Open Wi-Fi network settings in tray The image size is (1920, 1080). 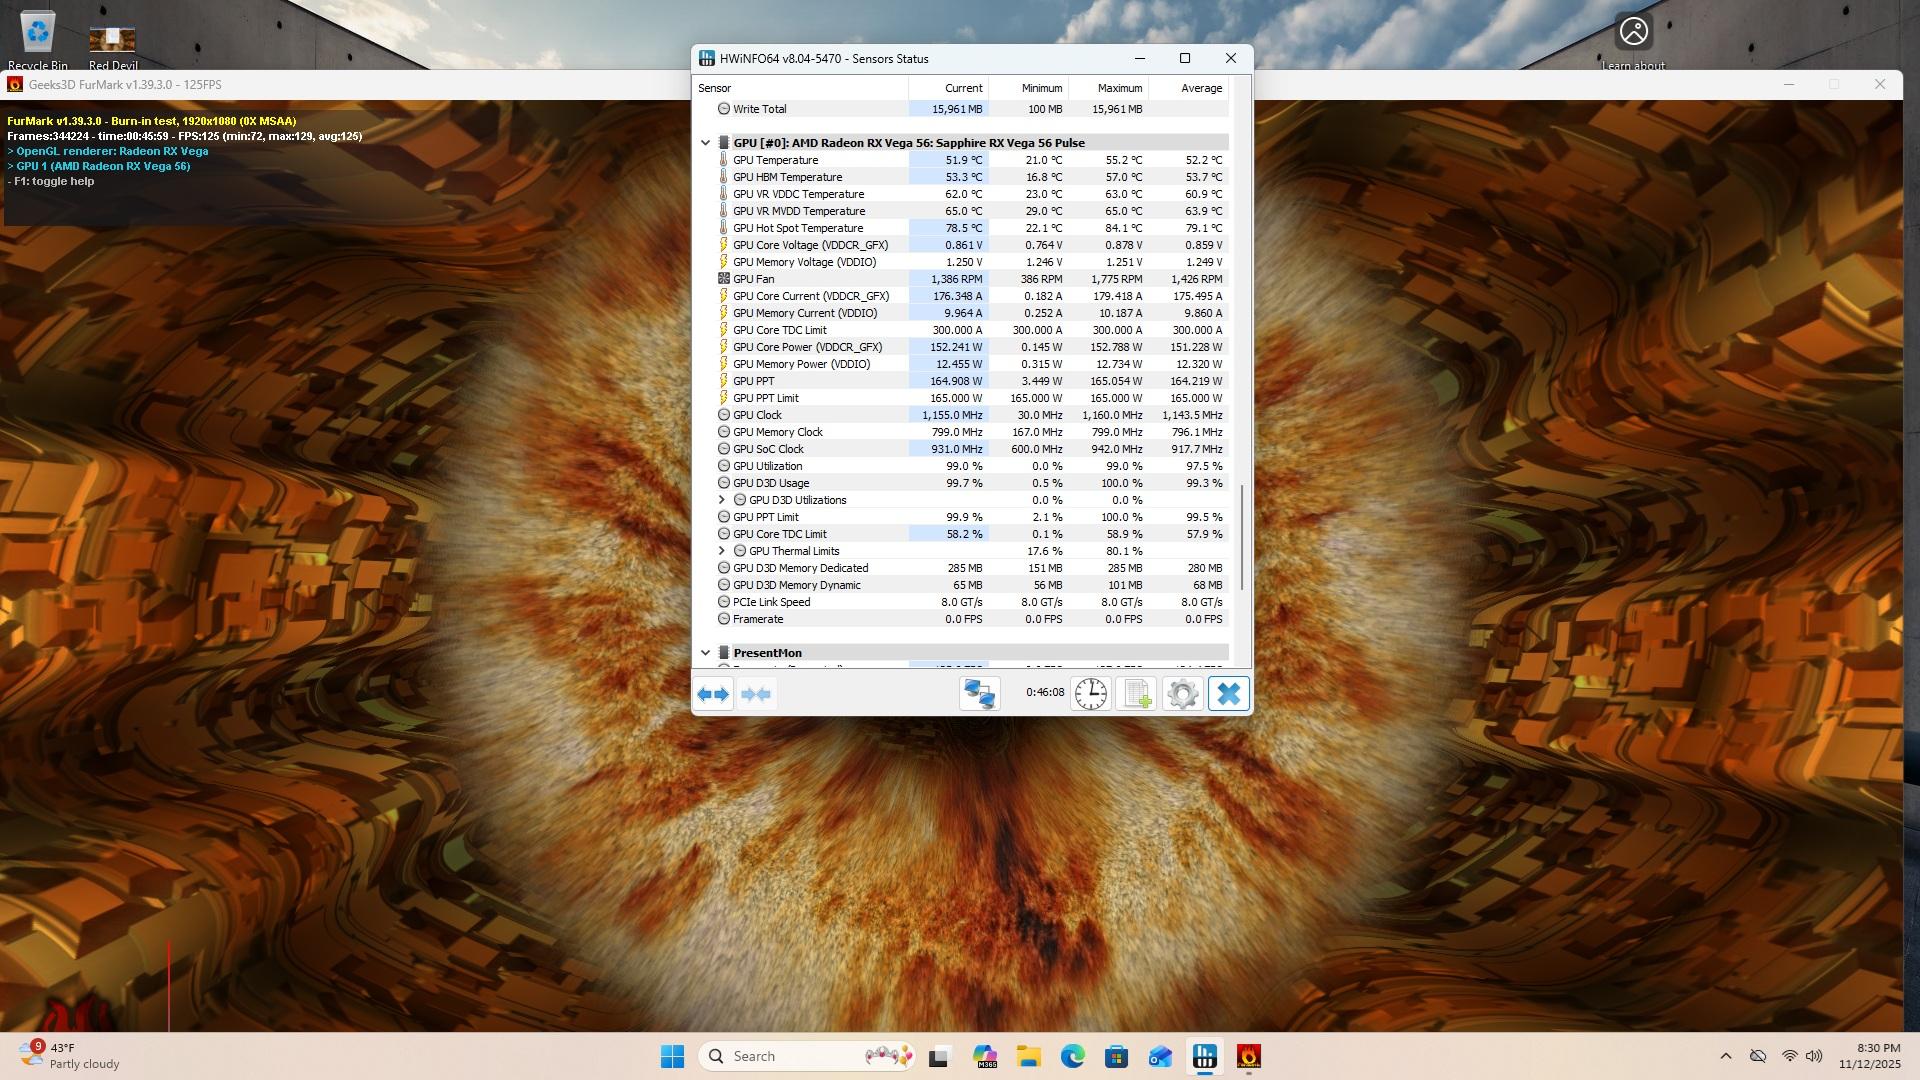(1790, 1056)
